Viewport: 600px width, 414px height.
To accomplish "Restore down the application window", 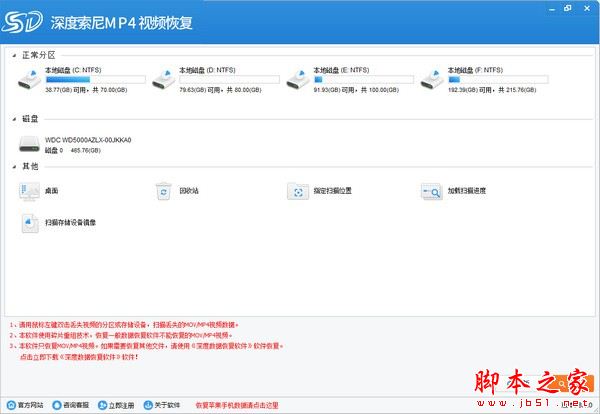I will point(568,8).
